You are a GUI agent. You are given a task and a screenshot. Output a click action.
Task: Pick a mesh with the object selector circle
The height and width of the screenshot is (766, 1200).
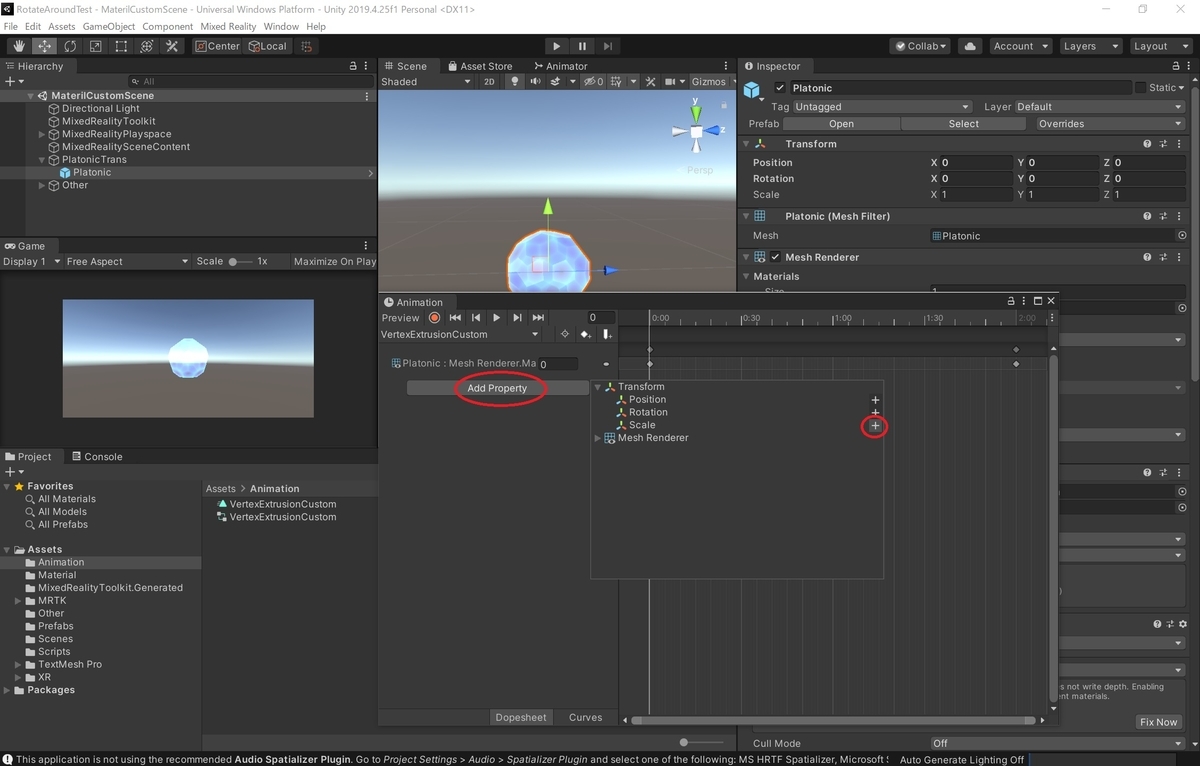coord(1182,236)
